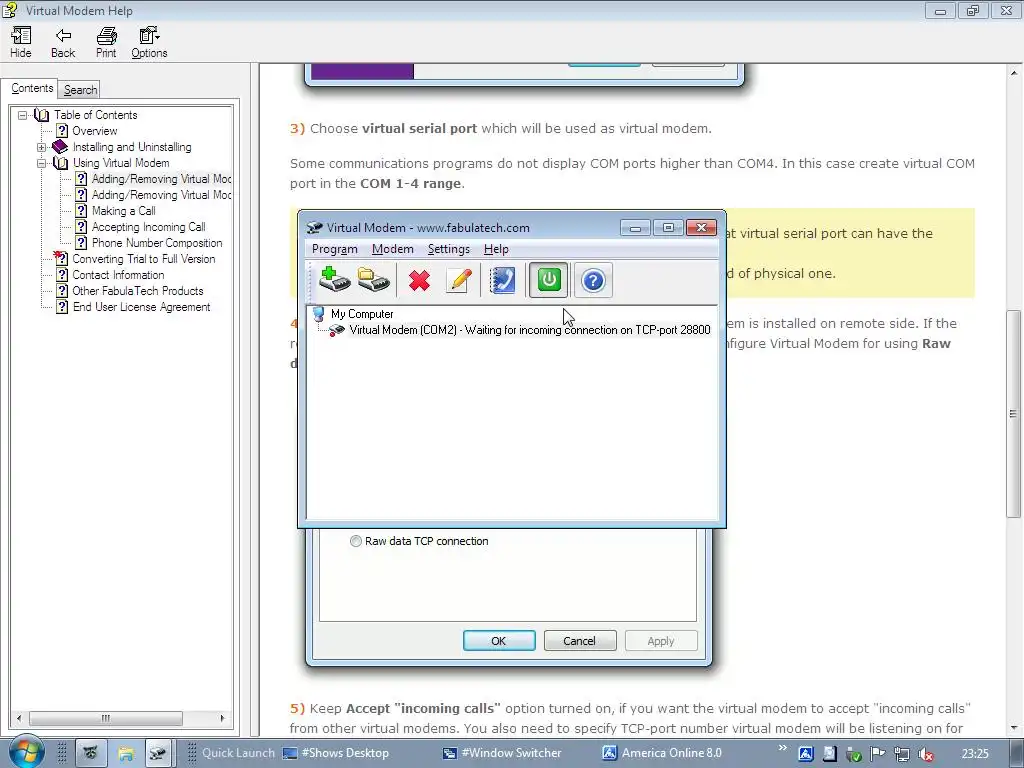
Task: Open #Shows Desktop in Quick Launch
Action: click(336, 753)
